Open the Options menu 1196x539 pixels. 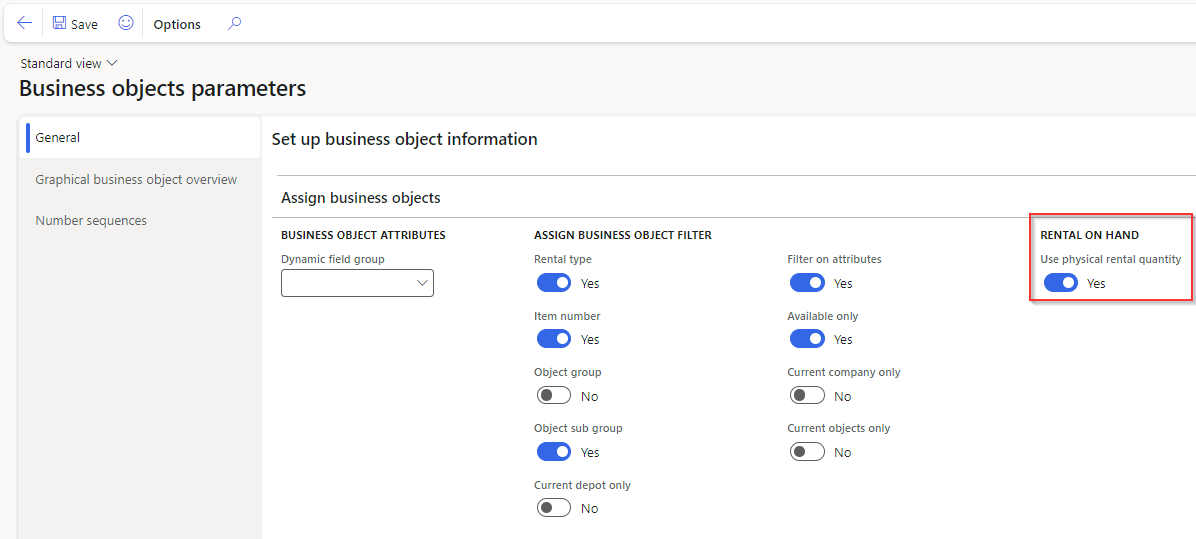(177, 24)
